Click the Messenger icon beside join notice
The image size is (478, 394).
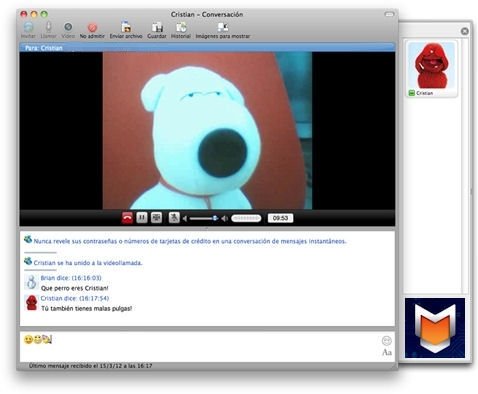[x=28, y=261]
